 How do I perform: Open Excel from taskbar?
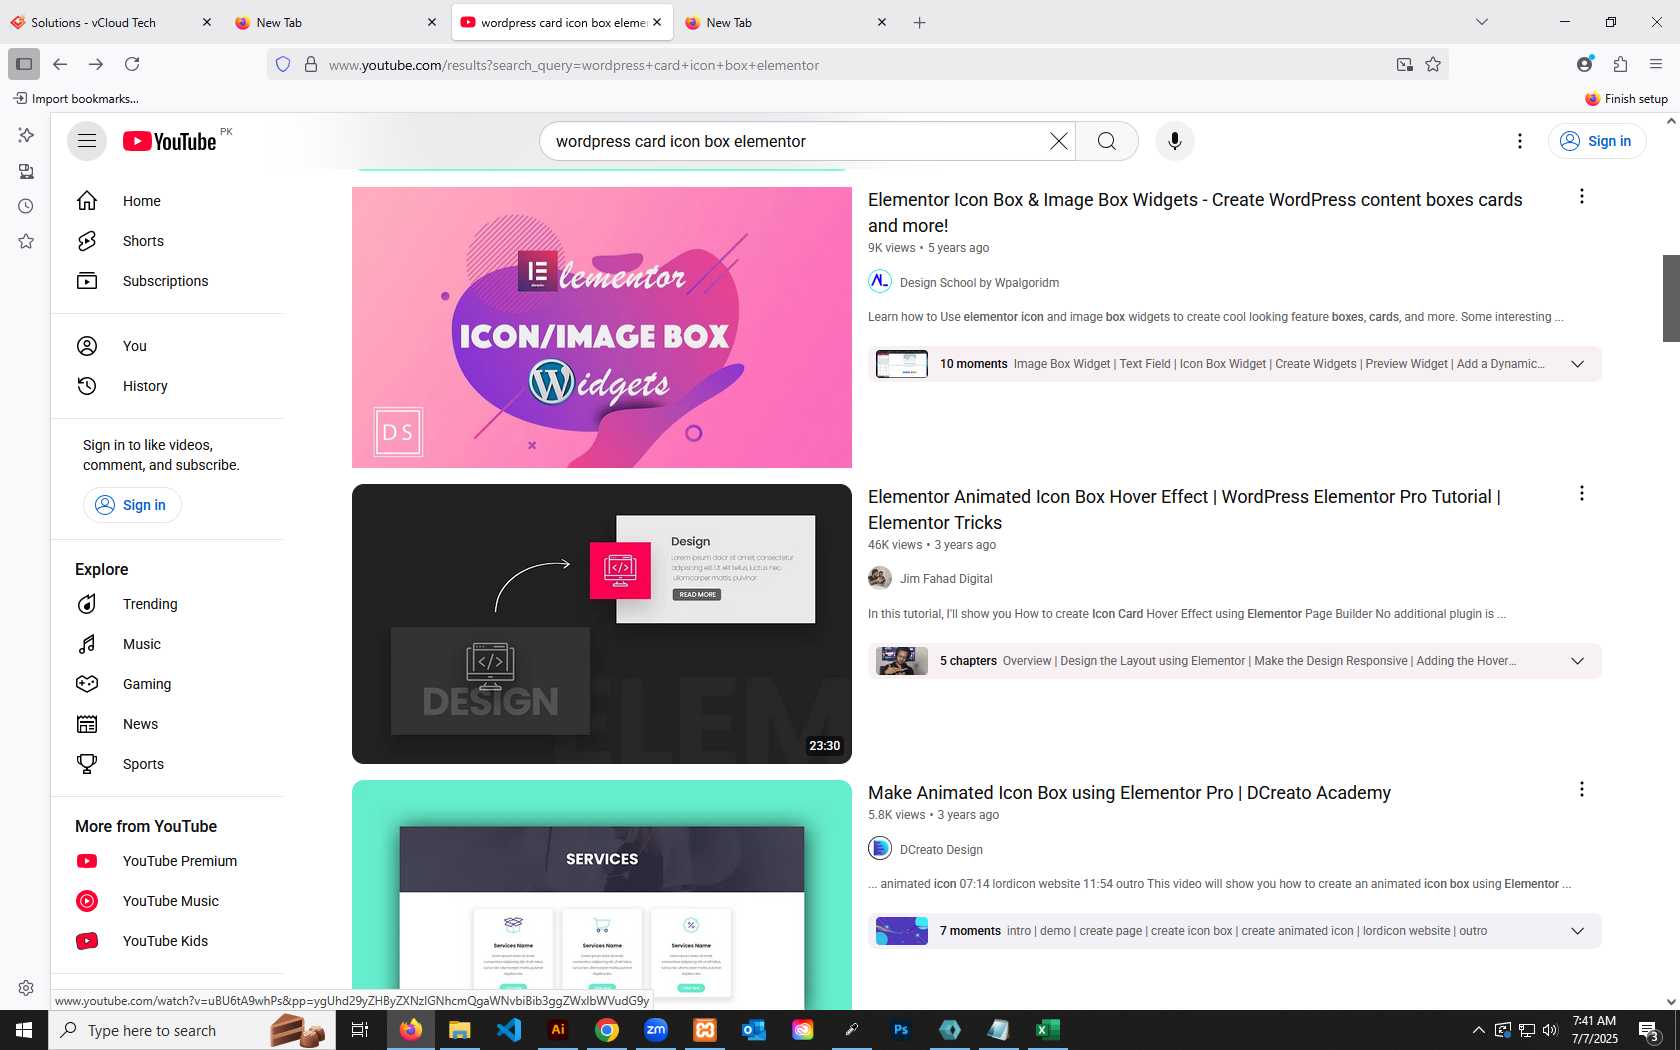[x=1047, y=1030]
